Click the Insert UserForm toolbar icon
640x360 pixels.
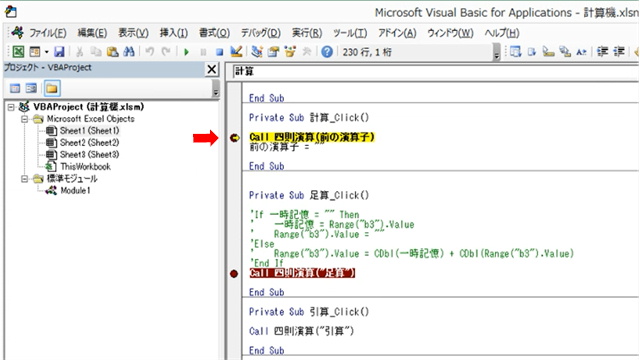(35, 52)
